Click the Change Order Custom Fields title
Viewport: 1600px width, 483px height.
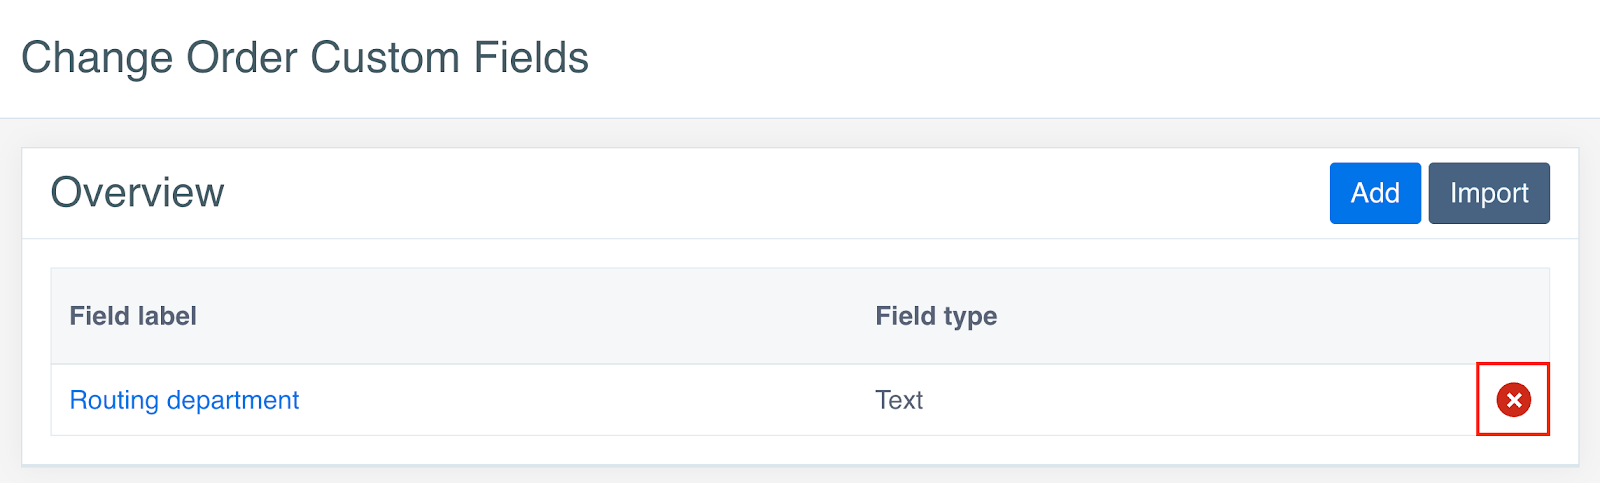pyautogui.click(x=305, y=57)
